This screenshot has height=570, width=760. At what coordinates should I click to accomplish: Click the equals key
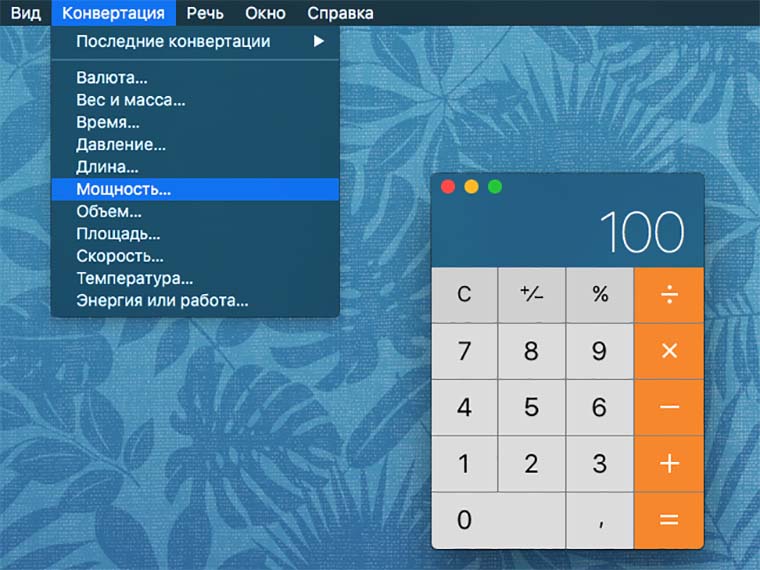pos(669,520)
